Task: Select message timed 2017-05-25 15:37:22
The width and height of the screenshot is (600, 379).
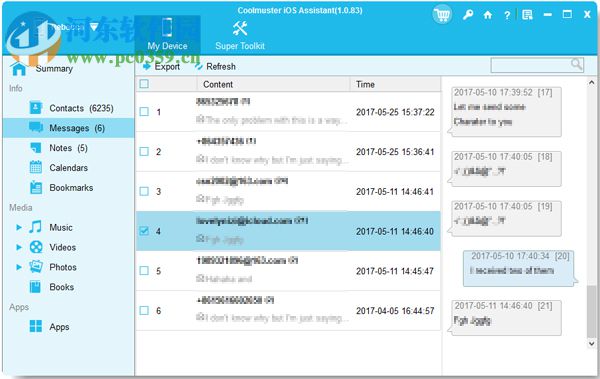Action: click(288, 112)
